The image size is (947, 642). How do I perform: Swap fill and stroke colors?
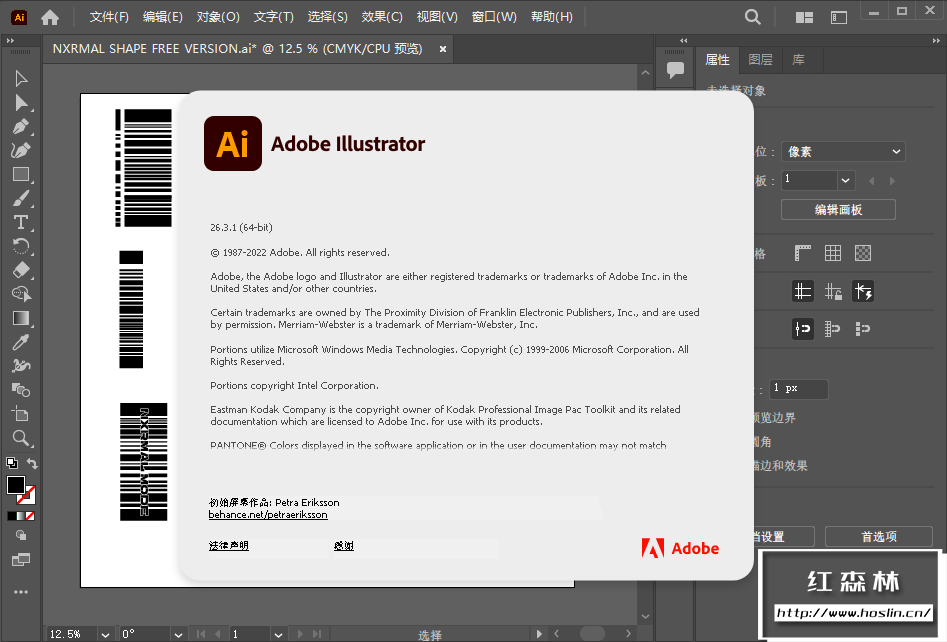pyautogui.click(x=32, y=463)
